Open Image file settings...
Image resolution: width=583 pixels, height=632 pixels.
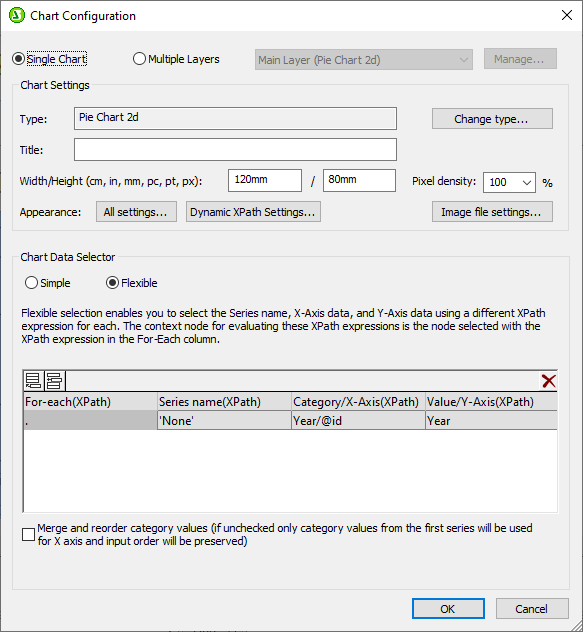pos(492,212)
